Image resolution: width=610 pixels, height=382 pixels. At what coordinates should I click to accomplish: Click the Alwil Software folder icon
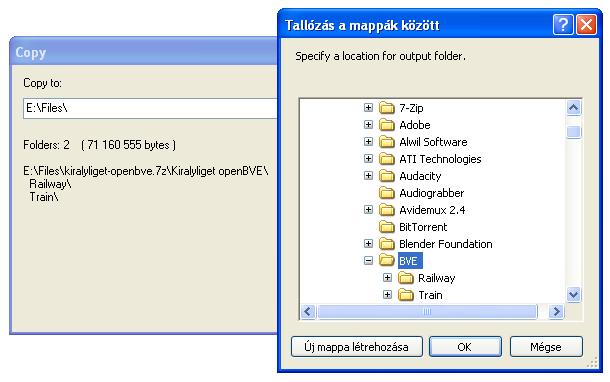[x=387, y=142]
